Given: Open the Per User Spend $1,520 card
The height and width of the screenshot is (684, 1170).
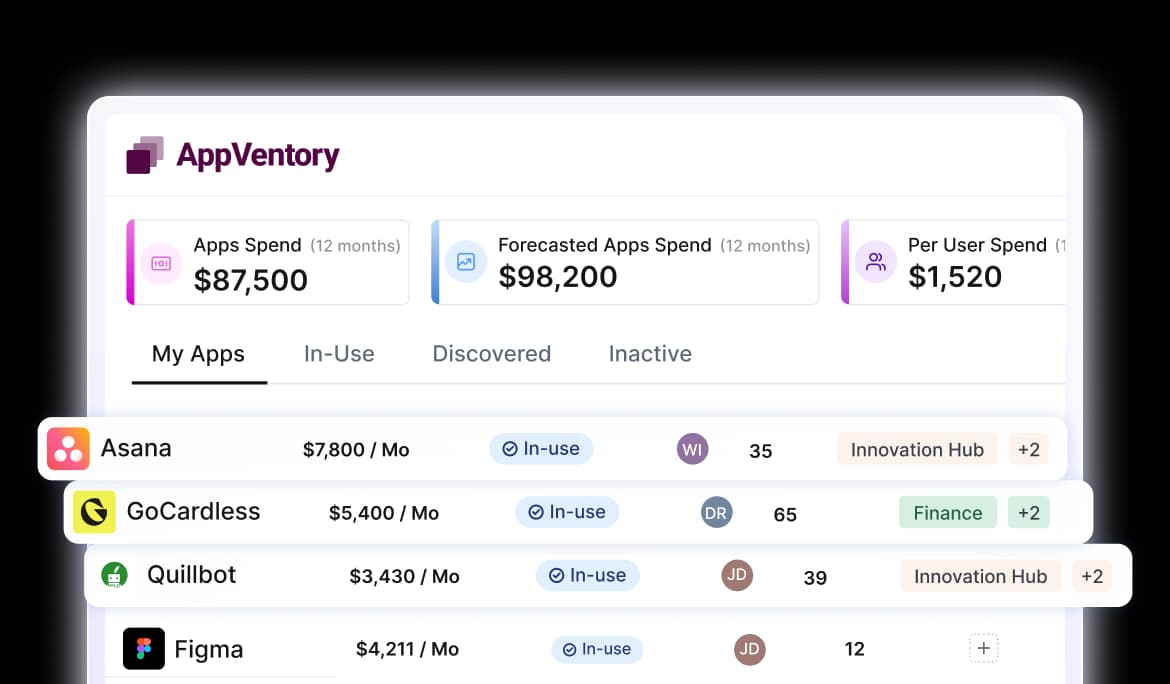Looking at the screenshot, I should 954,262.
